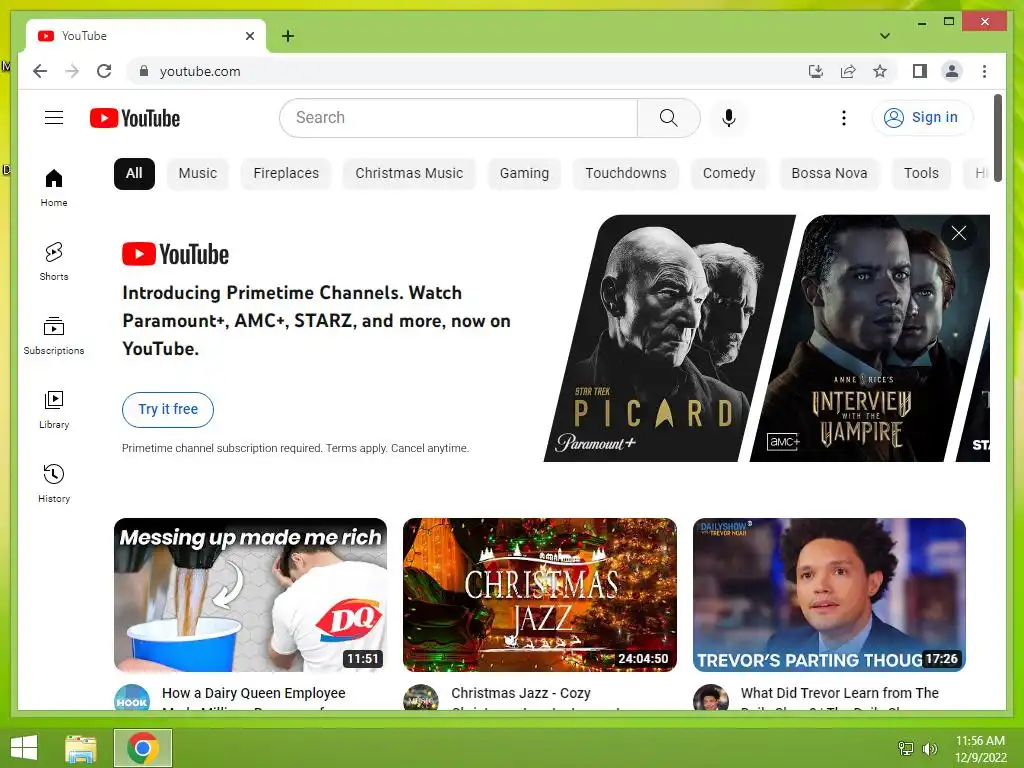Click the YouTube logo in the header

135,118
